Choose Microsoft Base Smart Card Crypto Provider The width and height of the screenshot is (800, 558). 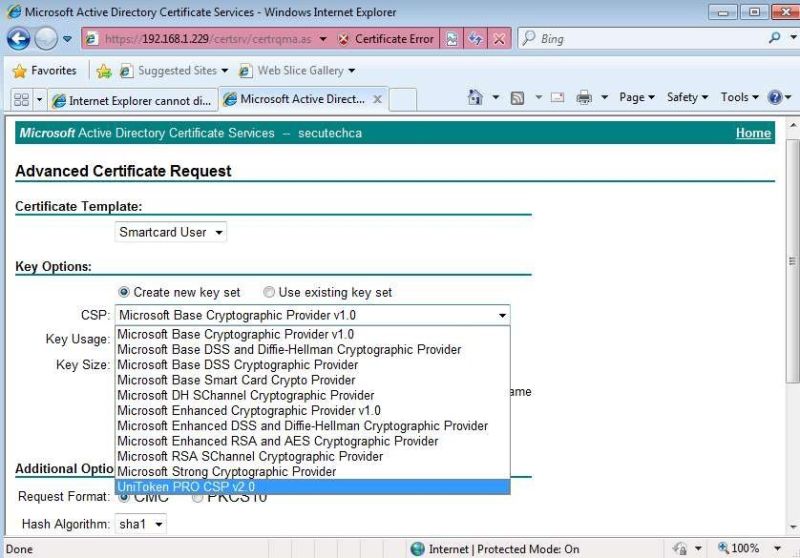pos(312,380)
